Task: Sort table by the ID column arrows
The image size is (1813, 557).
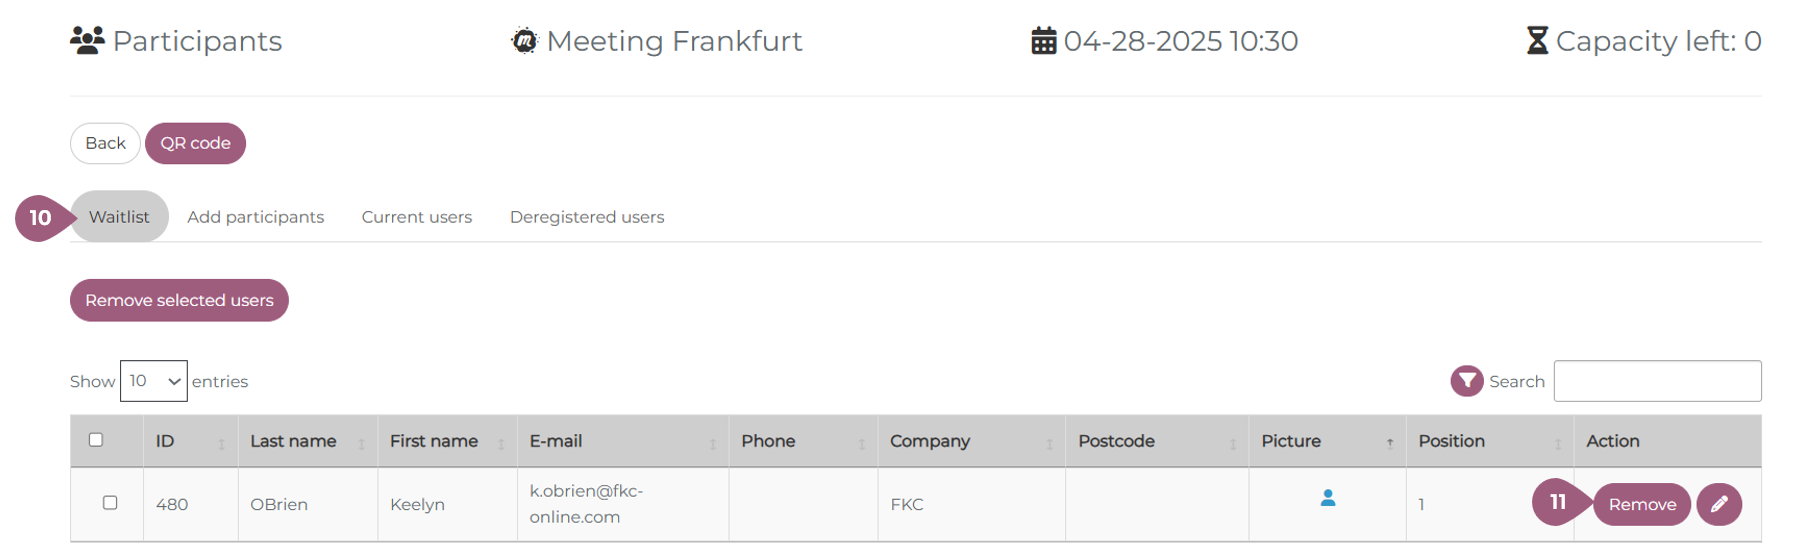Action: (221, 443)
